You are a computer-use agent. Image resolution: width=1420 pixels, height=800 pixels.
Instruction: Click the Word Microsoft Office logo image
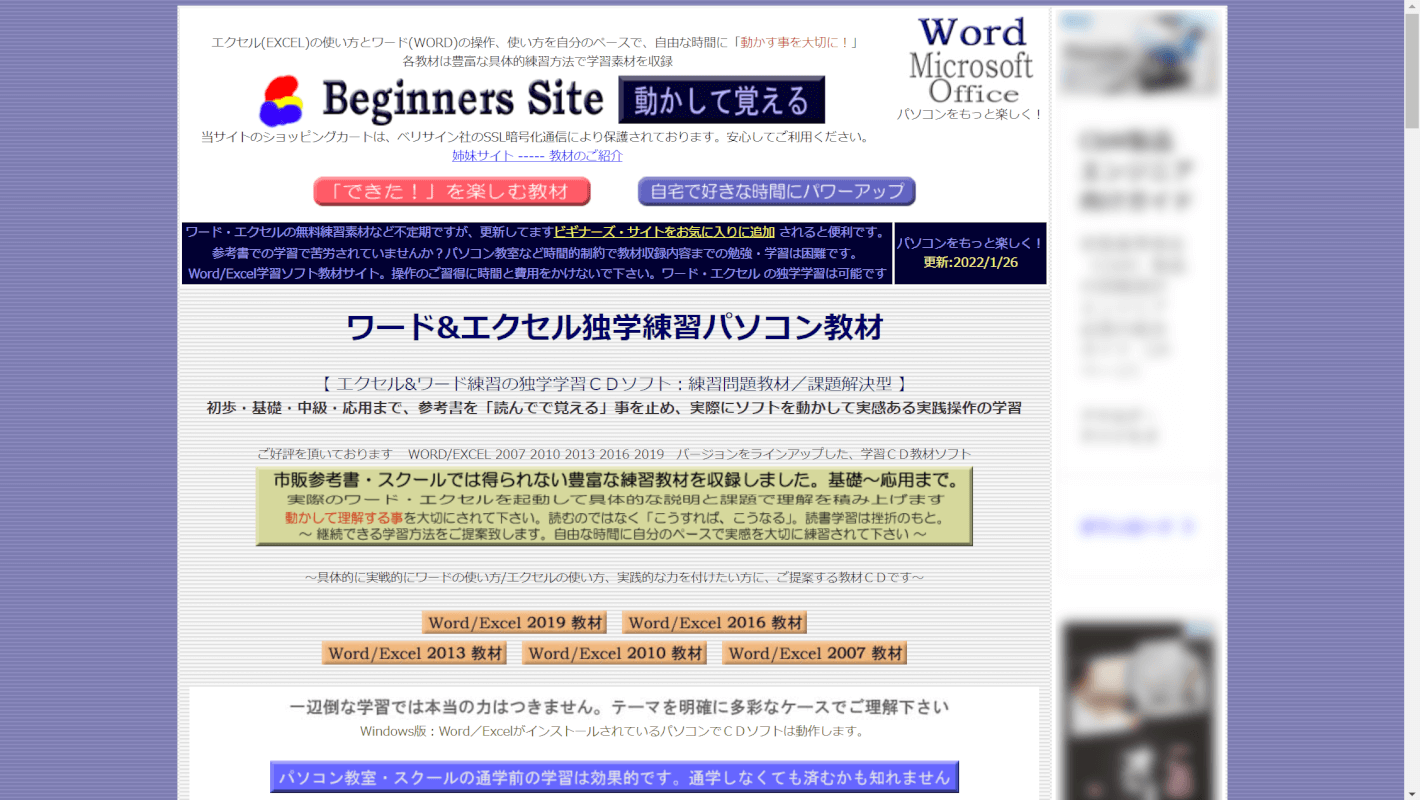970,60
